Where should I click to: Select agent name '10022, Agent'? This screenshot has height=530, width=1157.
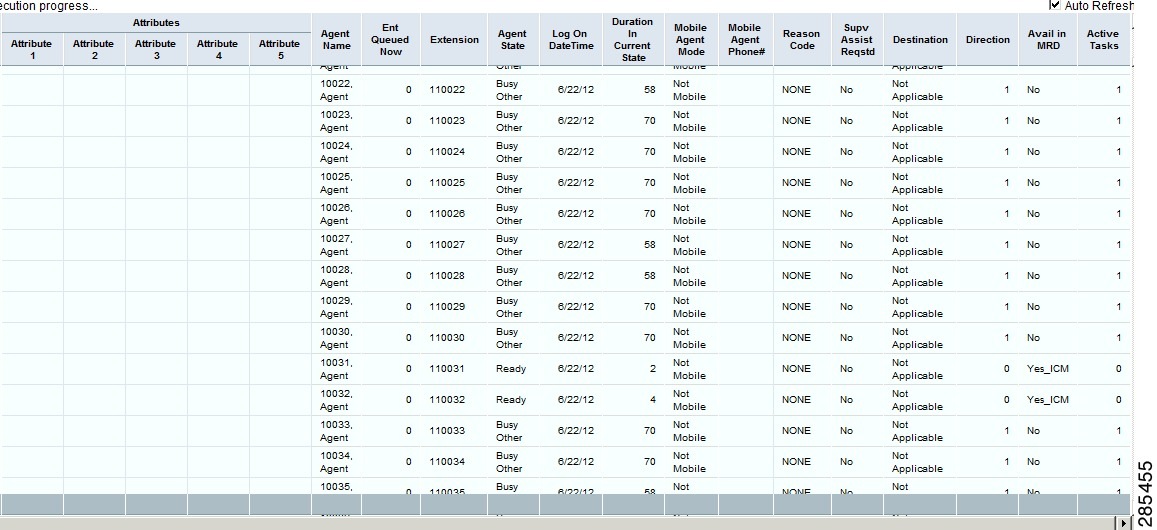pyautogui.click(x=336, y=90)
